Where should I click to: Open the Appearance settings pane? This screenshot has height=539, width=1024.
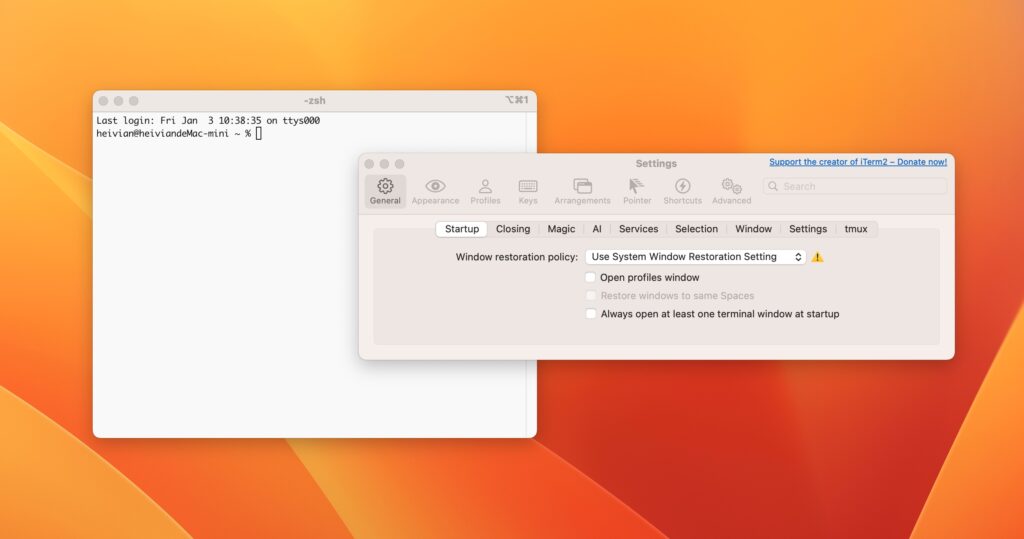point(435,191)
